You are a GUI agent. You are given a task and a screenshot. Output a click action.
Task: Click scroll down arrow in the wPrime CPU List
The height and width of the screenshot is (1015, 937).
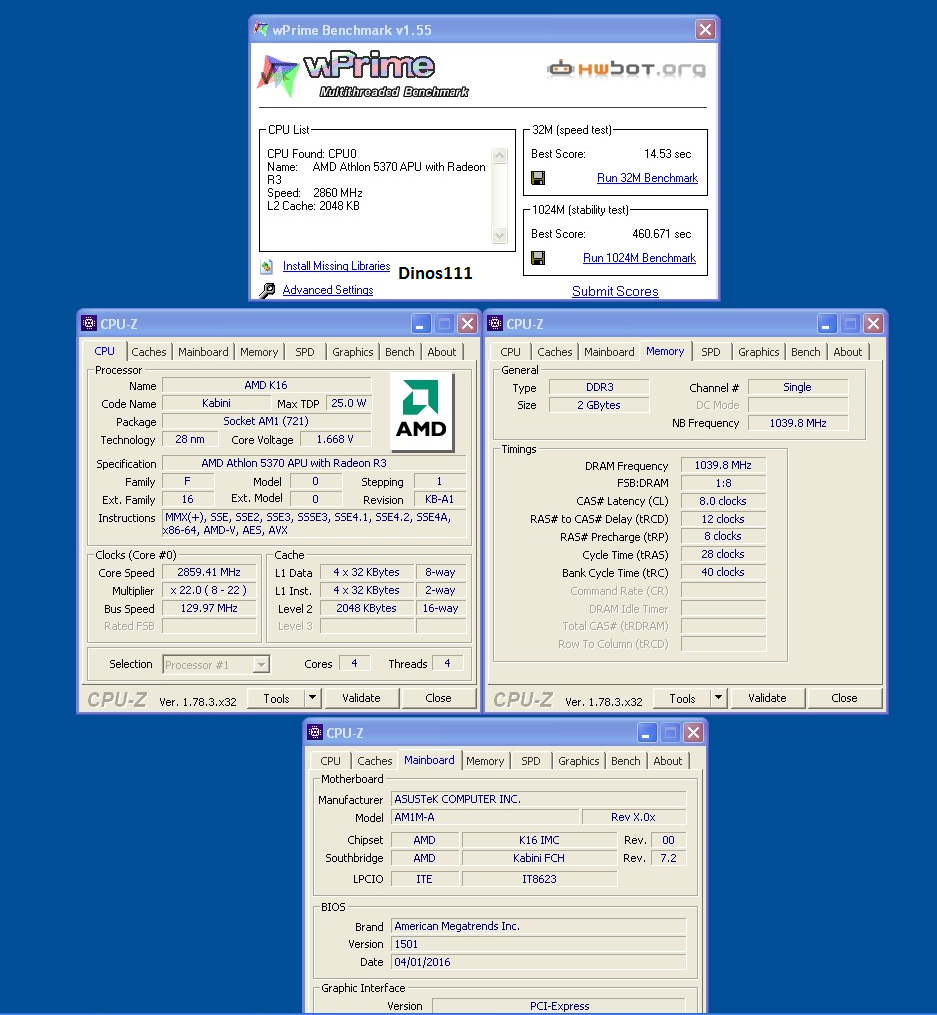pos(500,235)
